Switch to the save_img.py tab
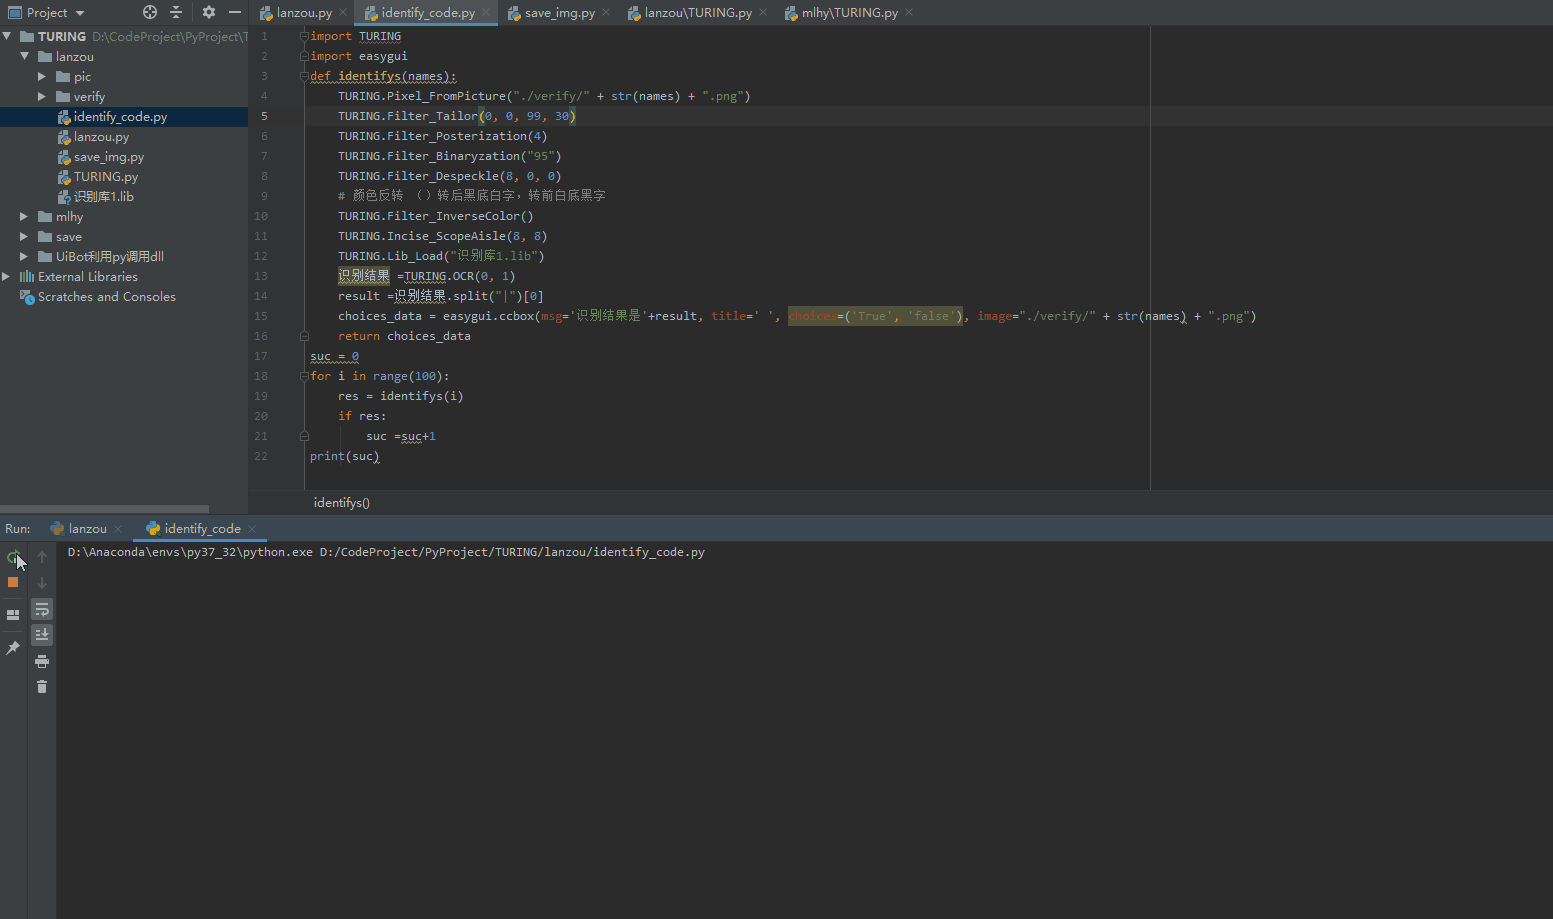The width and height of the screenshot is (1553, 919). (562, 13)
